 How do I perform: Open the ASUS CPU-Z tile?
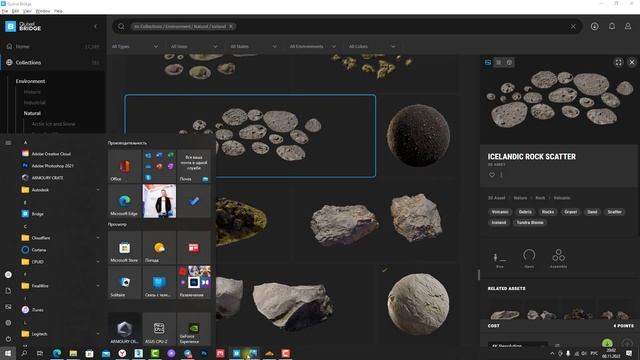(x=159, y=329)
